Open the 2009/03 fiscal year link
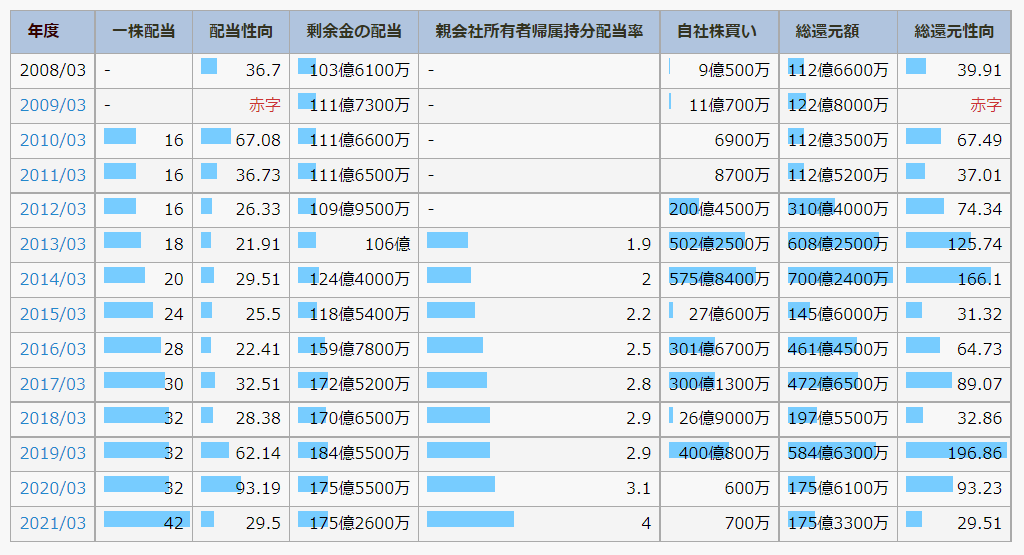This screenshot has width=1024, height=555. [53, 105]
